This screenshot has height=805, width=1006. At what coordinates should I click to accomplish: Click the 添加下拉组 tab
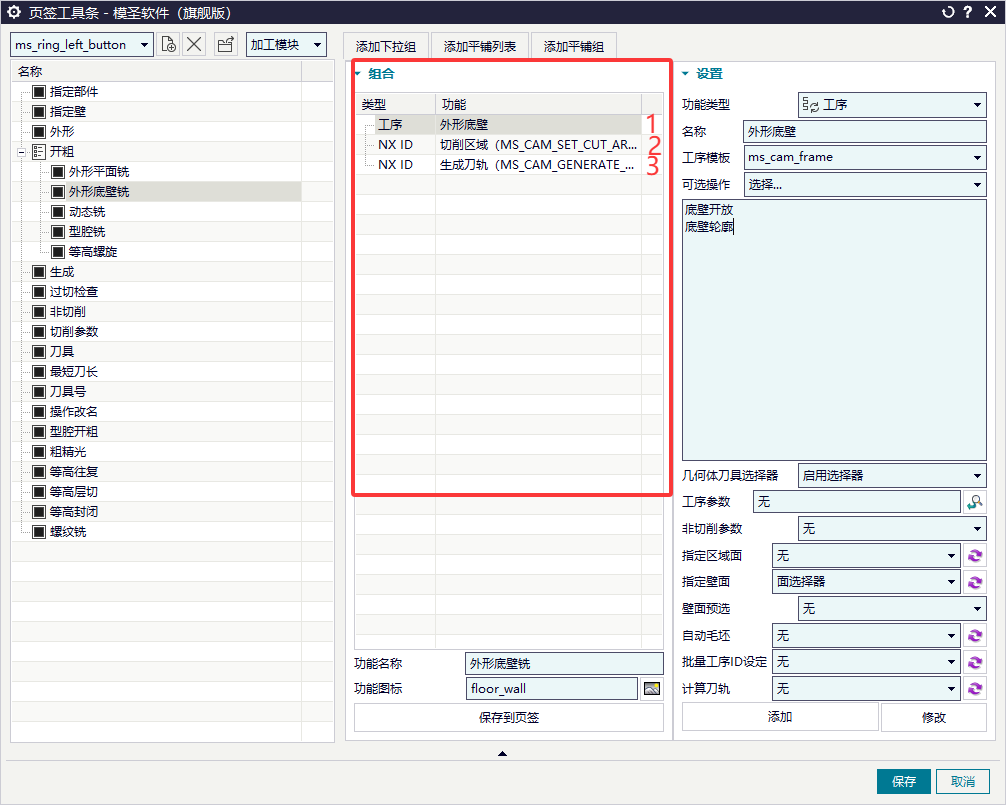[x=386, y=46]
